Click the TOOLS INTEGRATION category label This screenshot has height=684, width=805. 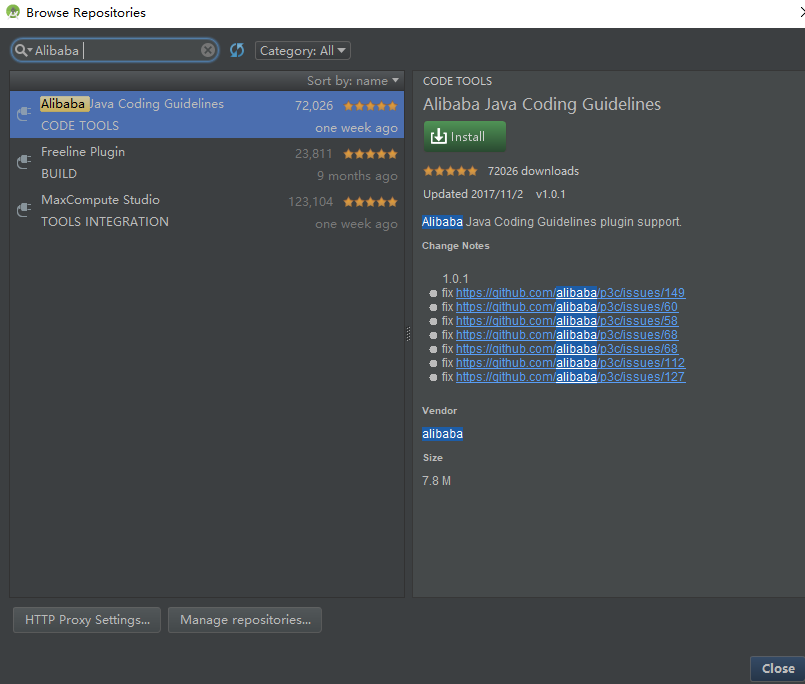click(105, 221)
